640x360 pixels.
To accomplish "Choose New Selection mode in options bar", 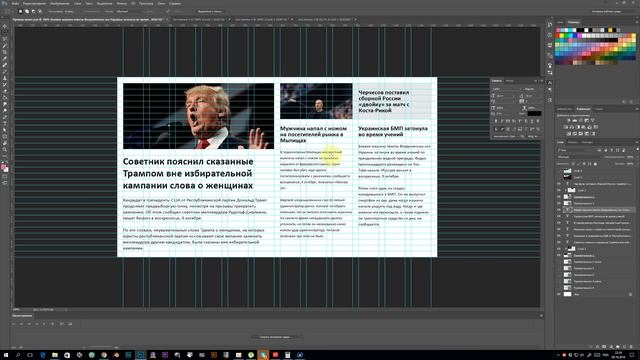I will coord(20,11).
